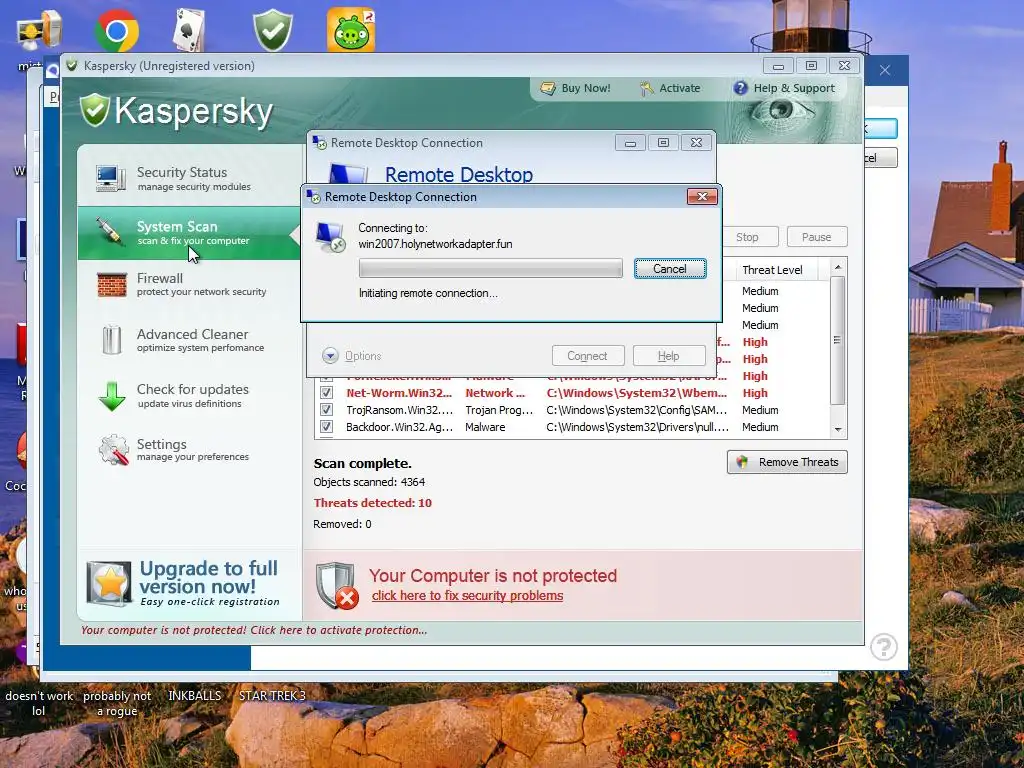Click 'Objects scanned: 4364' text
Viewport: 1024px width, 768px height.
pos(369,482)
